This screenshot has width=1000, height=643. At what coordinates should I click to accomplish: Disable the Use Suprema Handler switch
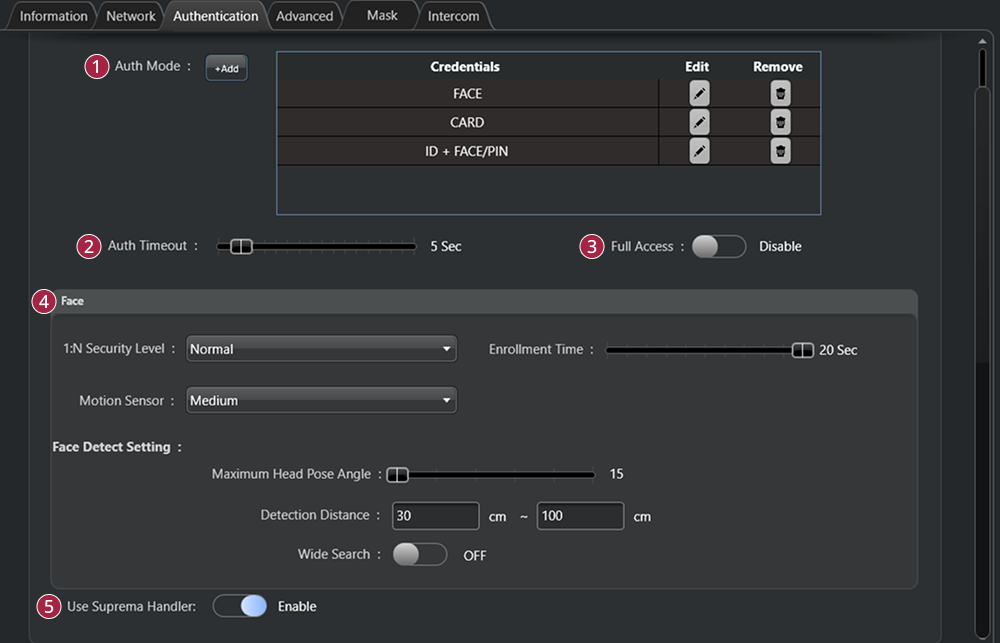click(x=240, y=606)
